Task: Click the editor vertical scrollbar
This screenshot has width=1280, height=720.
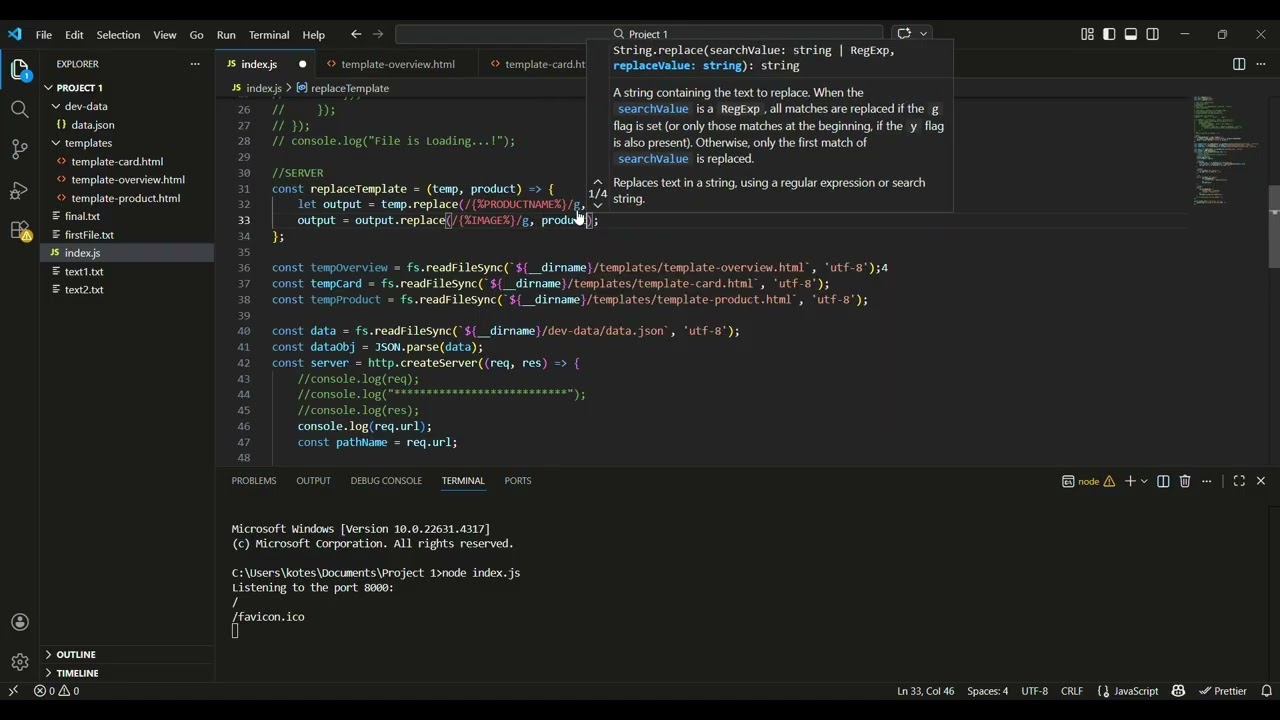Action: [1274, 227]
